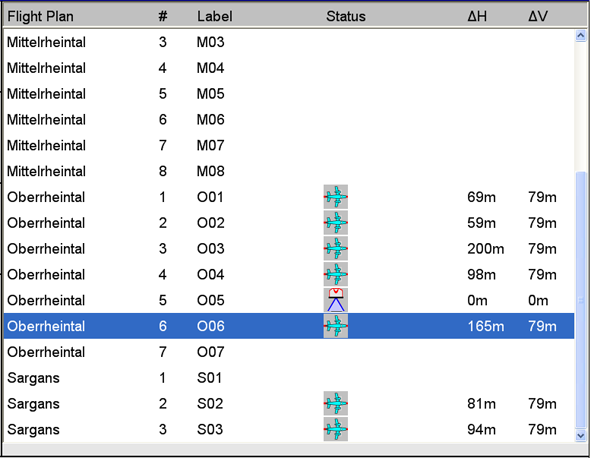Click the scrollbar down arrow
This screenshot has width=591, height=458.
(x=581, y=435)
